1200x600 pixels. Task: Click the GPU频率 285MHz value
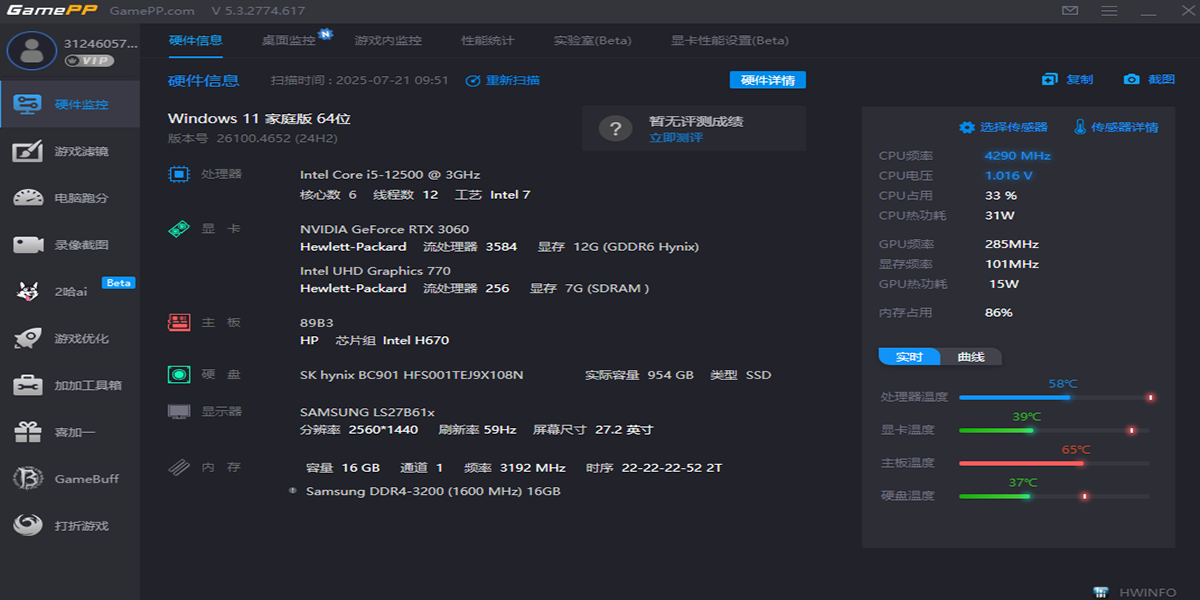pyautogui.click(x=1011, y=244)
